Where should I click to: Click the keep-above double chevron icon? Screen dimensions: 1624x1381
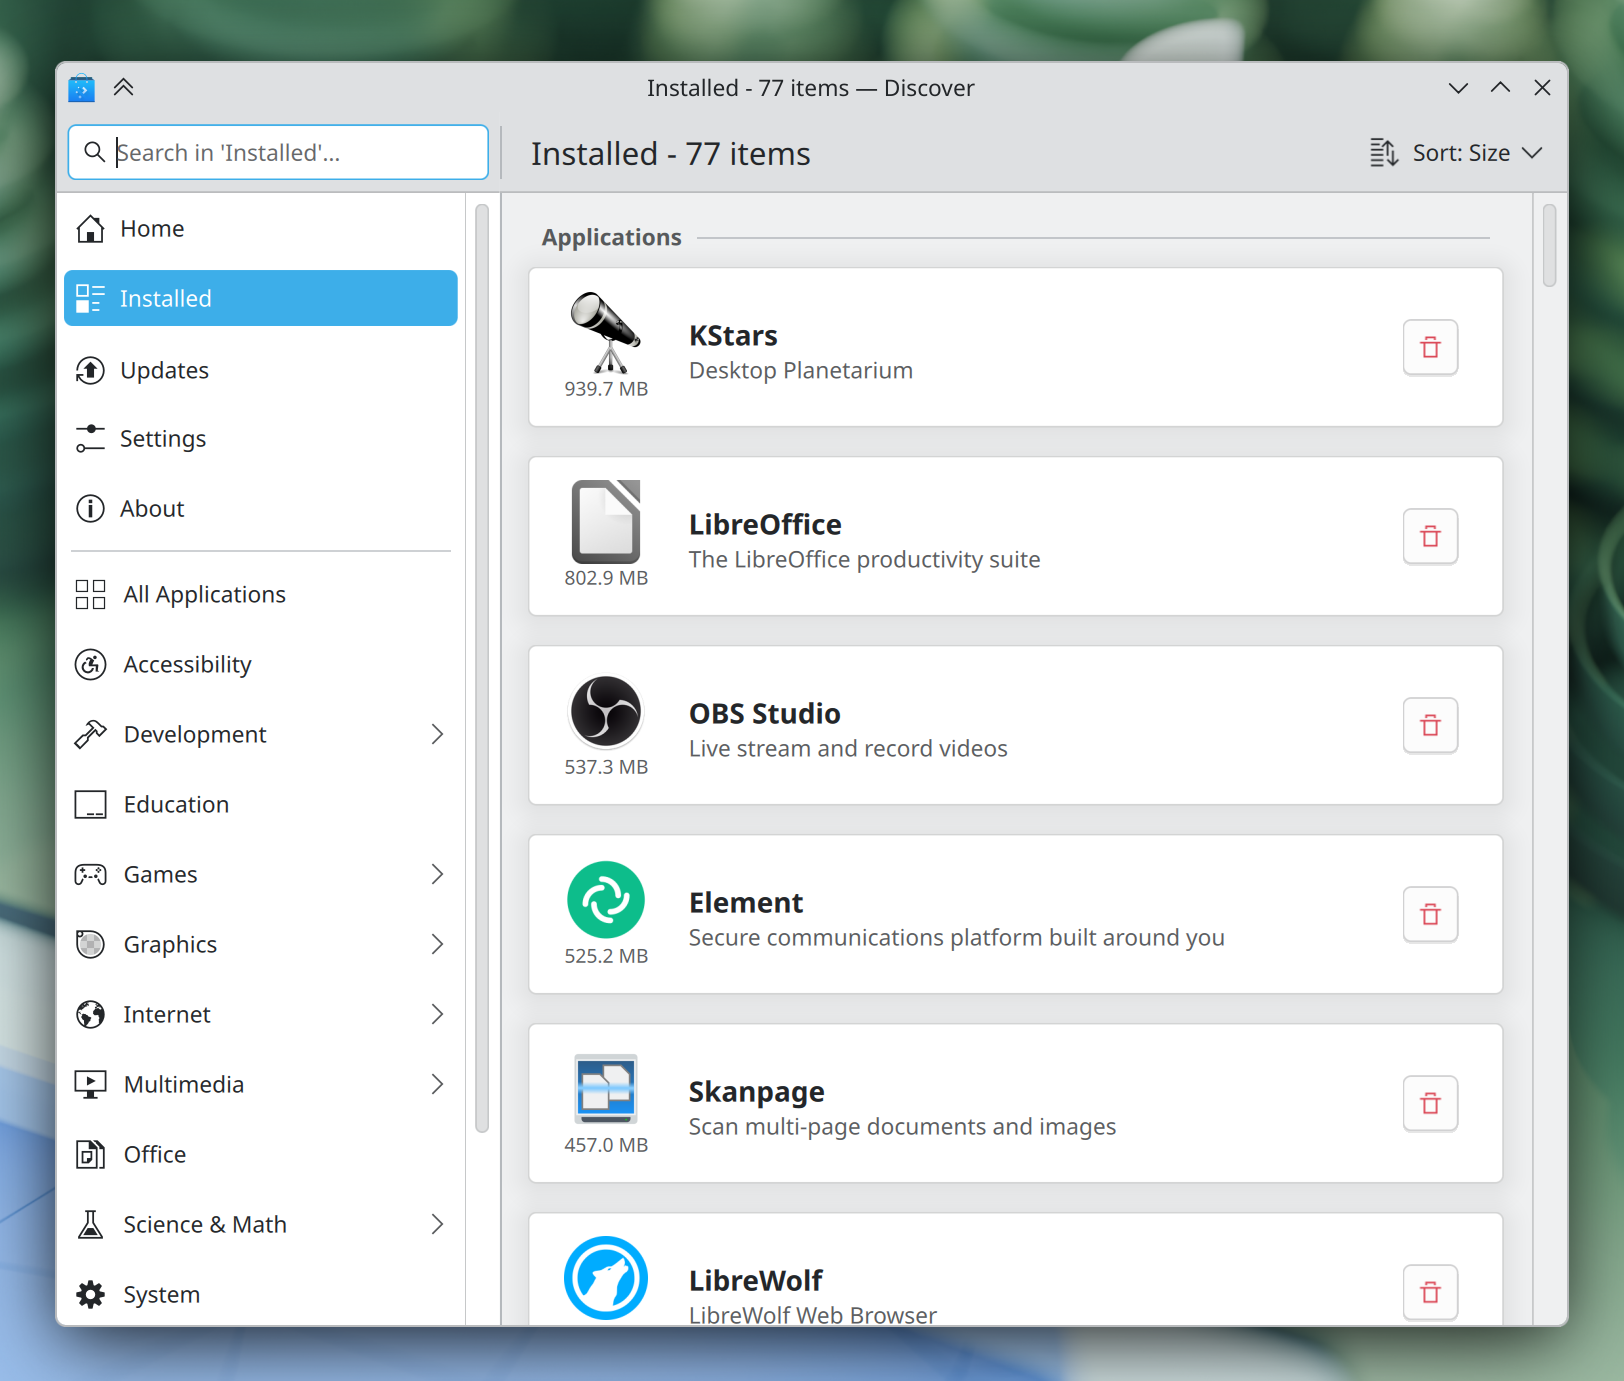click(124, 88)
